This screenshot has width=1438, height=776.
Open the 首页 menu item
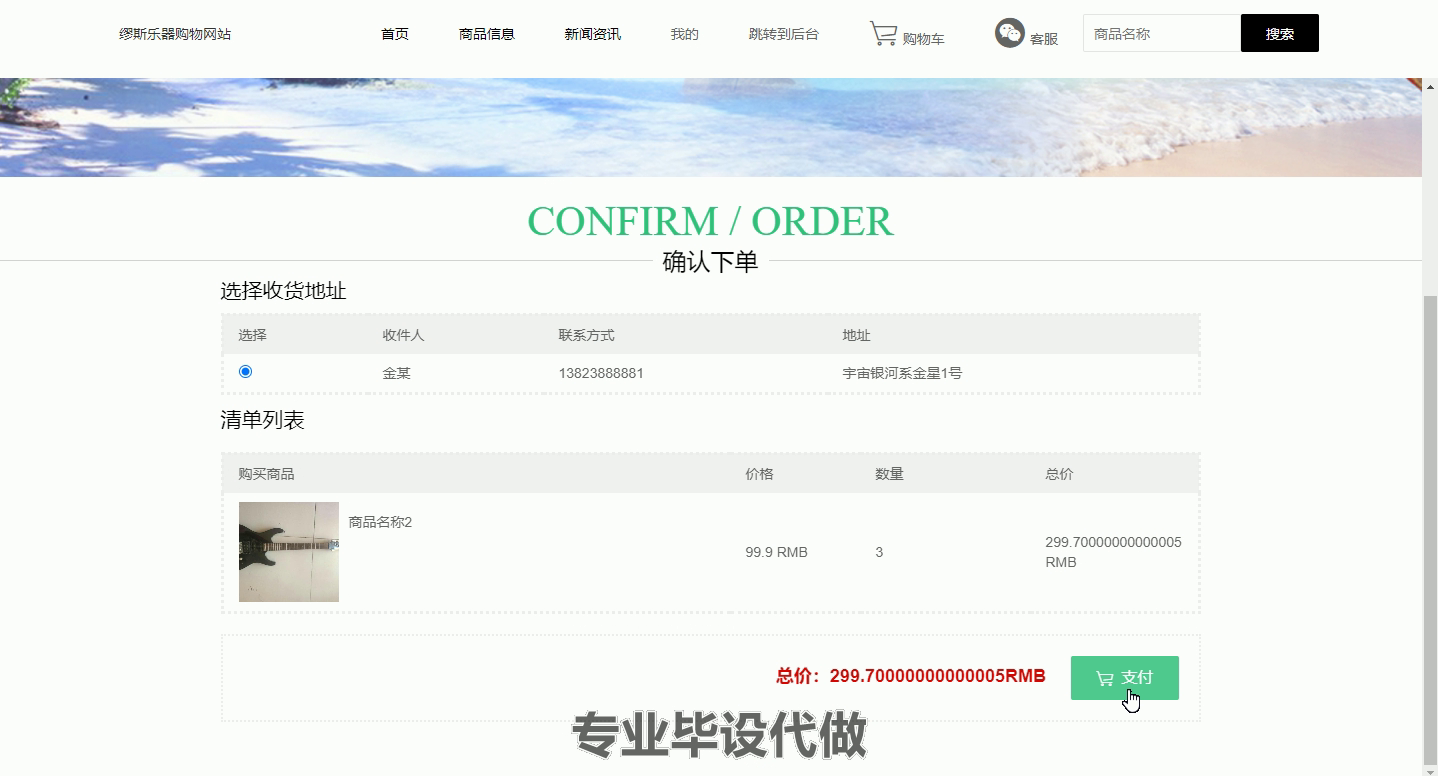(x=395, y=34)
